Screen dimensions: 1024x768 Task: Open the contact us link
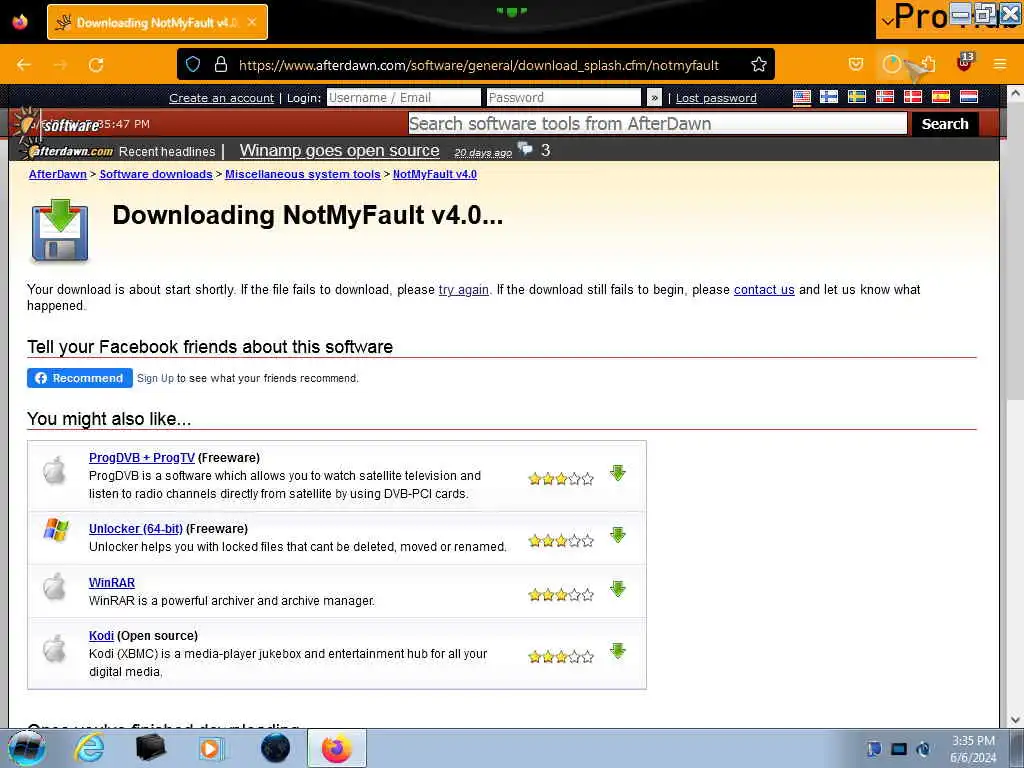764,289
